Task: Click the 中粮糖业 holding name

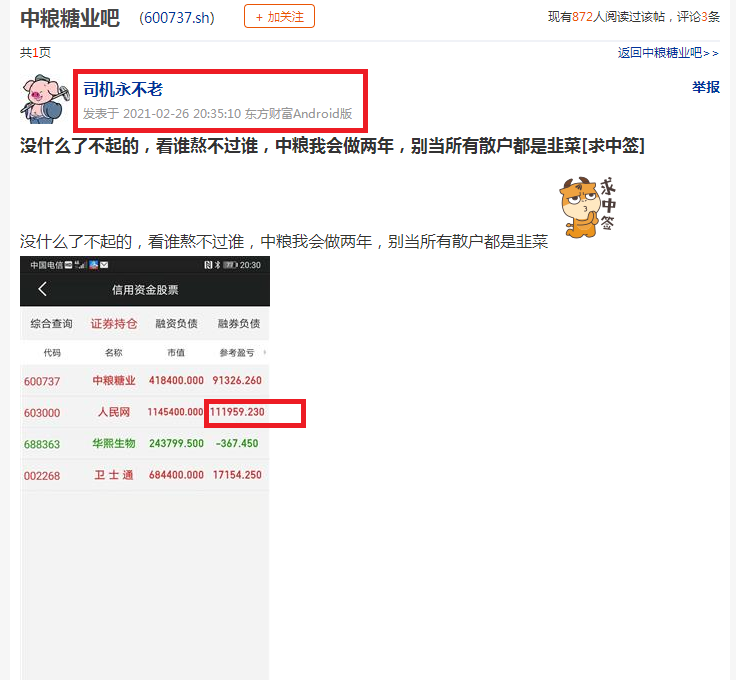Action: point(114,381)
